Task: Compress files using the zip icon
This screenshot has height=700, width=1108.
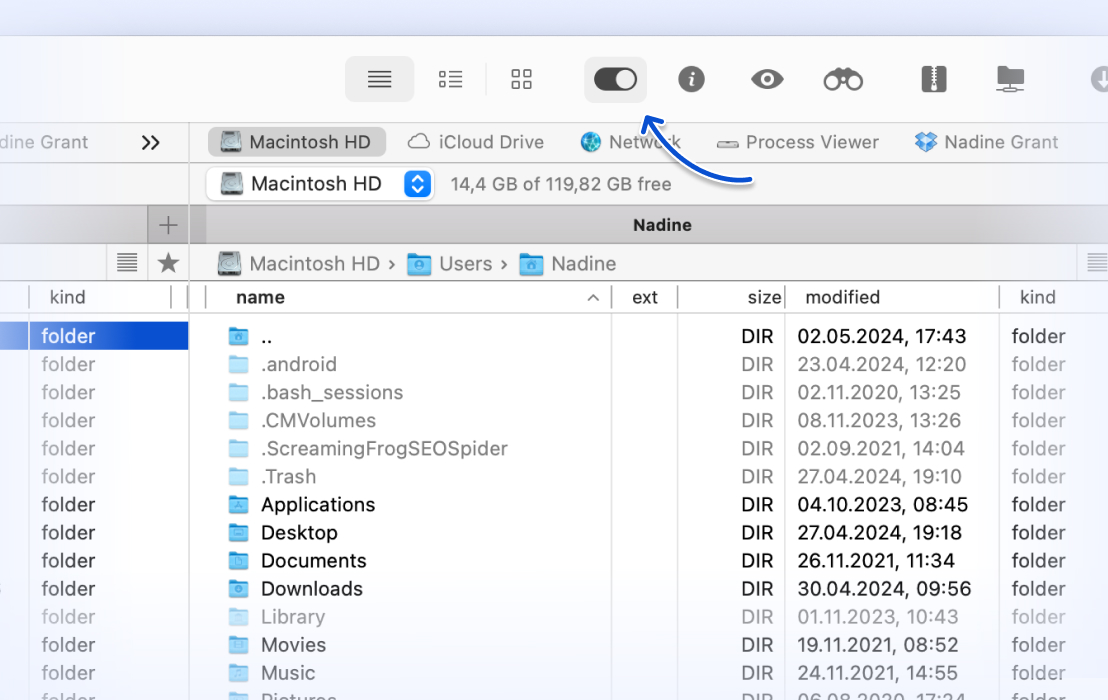Action: click(x=933, y=79)
